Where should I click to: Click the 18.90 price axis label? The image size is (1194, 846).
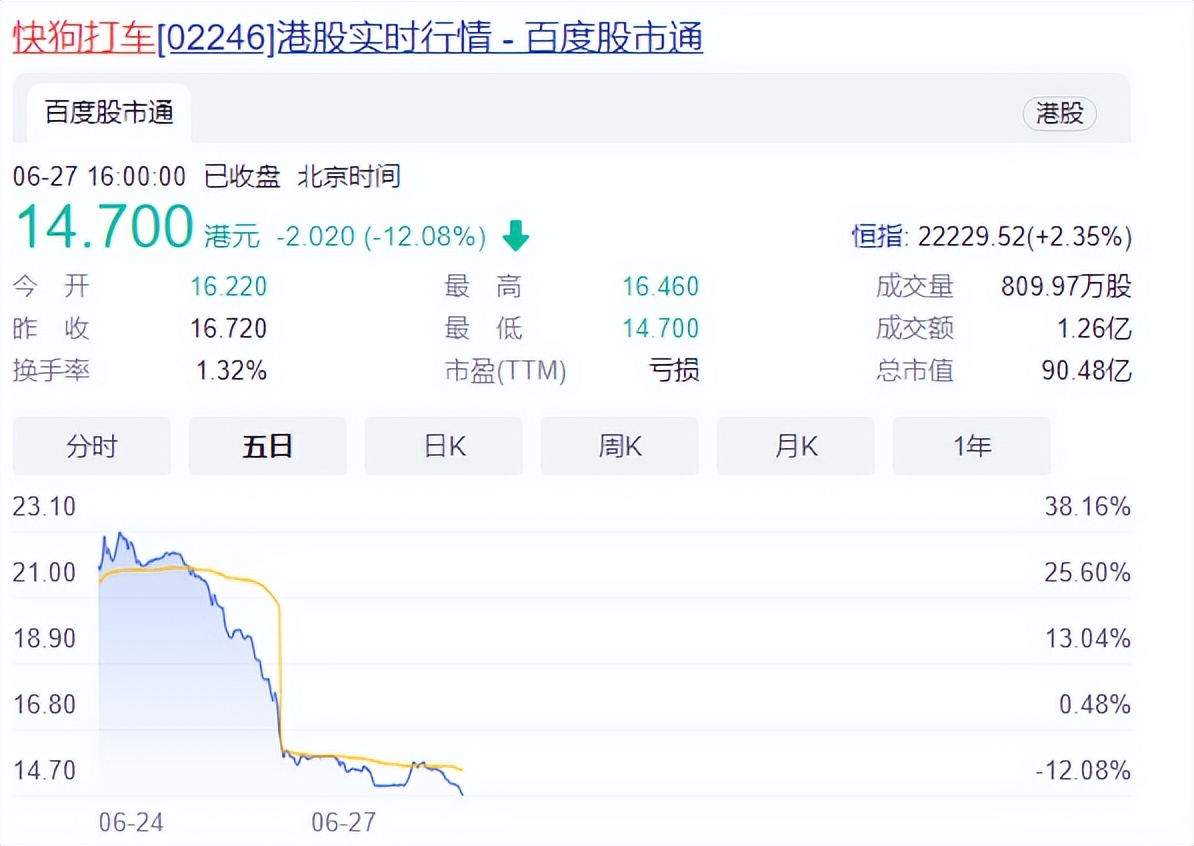tap(44, 638)
